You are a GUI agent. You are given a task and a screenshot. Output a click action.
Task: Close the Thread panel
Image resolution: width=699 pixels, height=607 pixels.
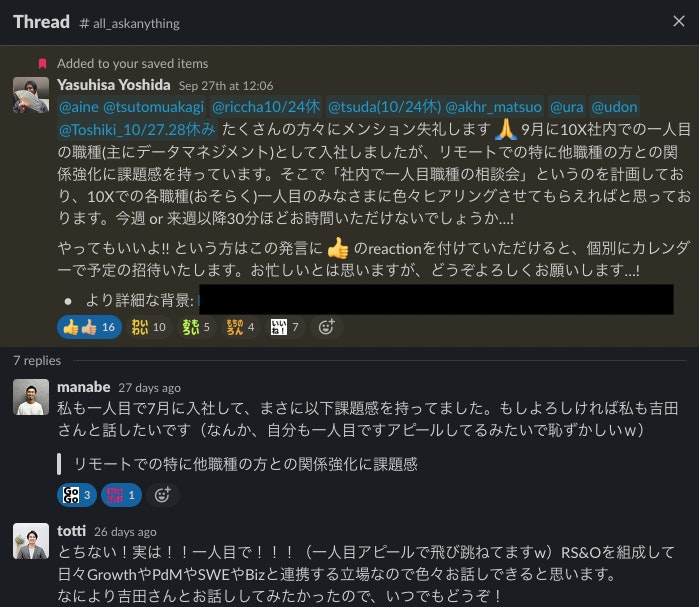[678, 21]
